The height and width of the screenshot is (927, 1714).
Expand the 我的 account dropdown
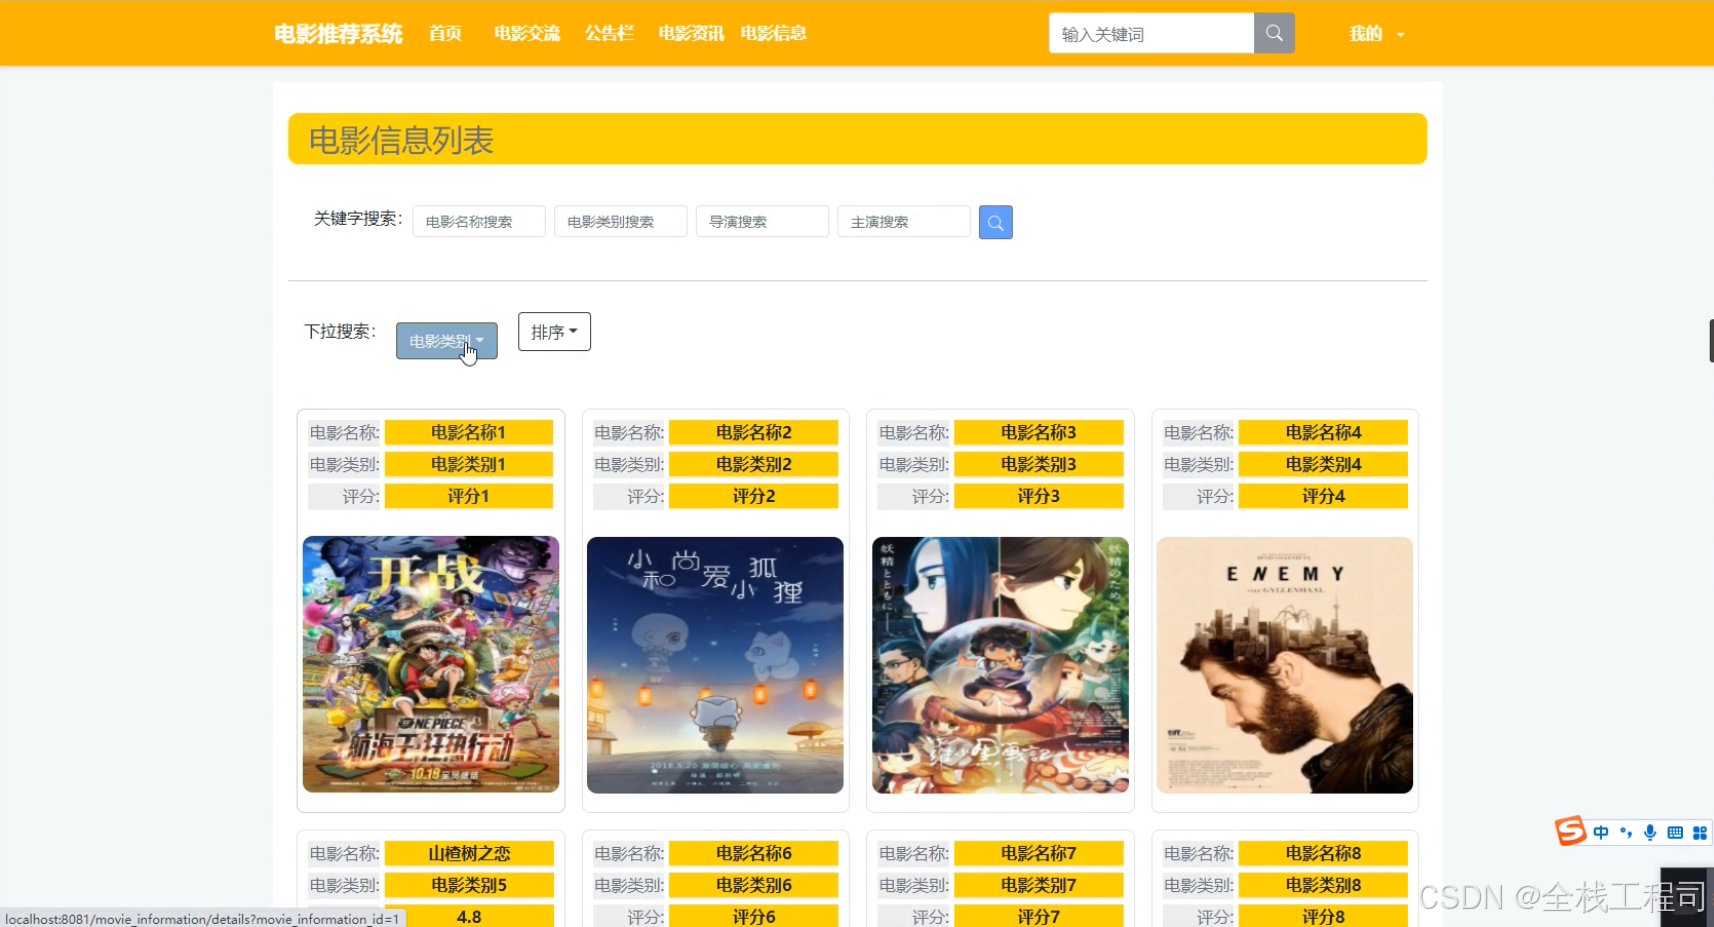1376,34
